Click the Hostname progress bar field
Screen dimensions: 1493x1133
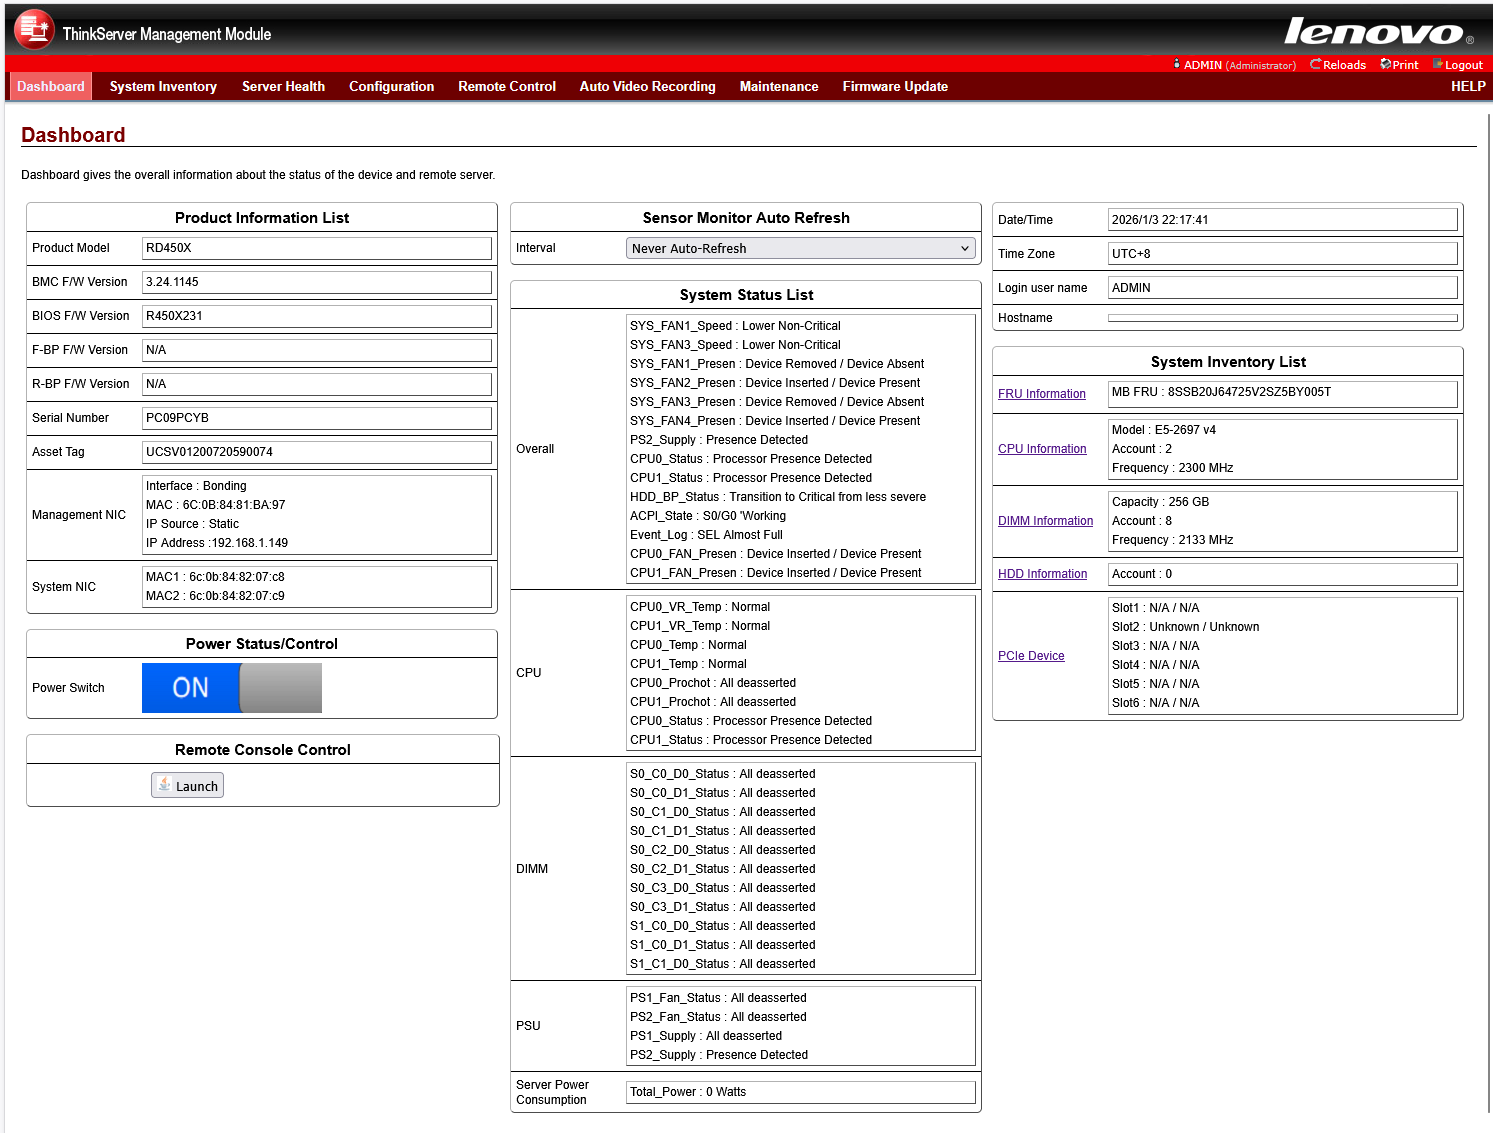[x=1283, y=317]
